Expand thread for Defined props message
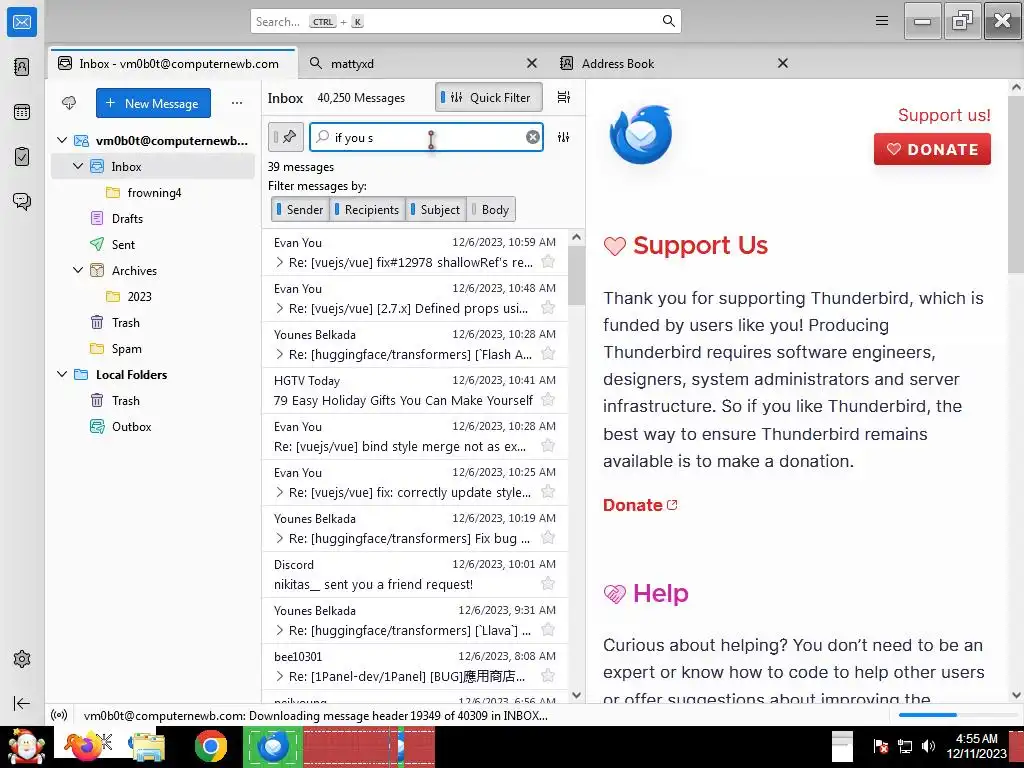 [x=280, y=308]
